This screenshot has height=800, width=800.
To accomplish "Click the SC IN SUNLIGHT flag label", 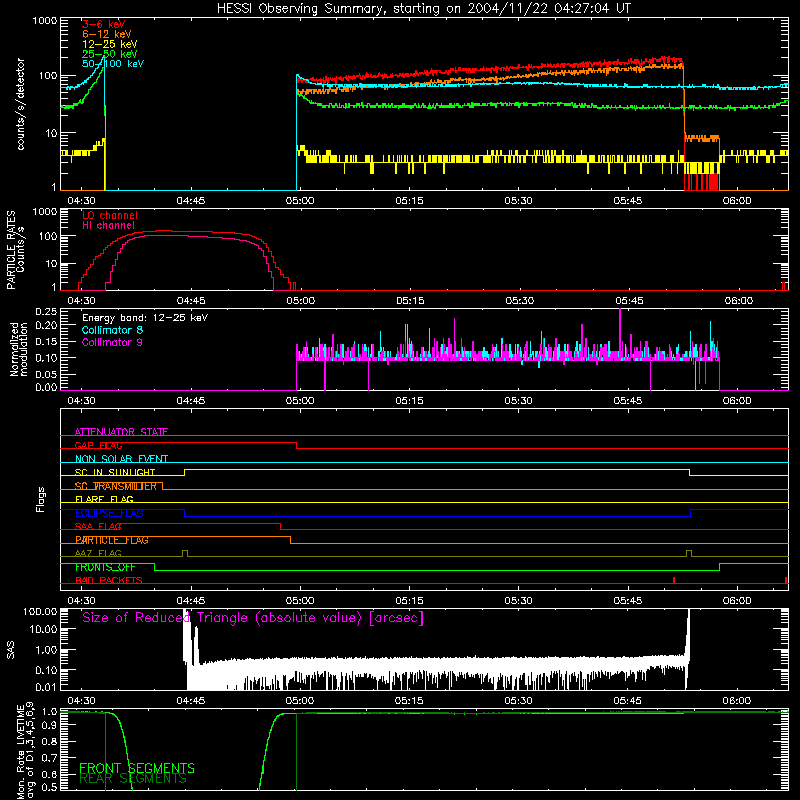I will [x=115, y=472].
